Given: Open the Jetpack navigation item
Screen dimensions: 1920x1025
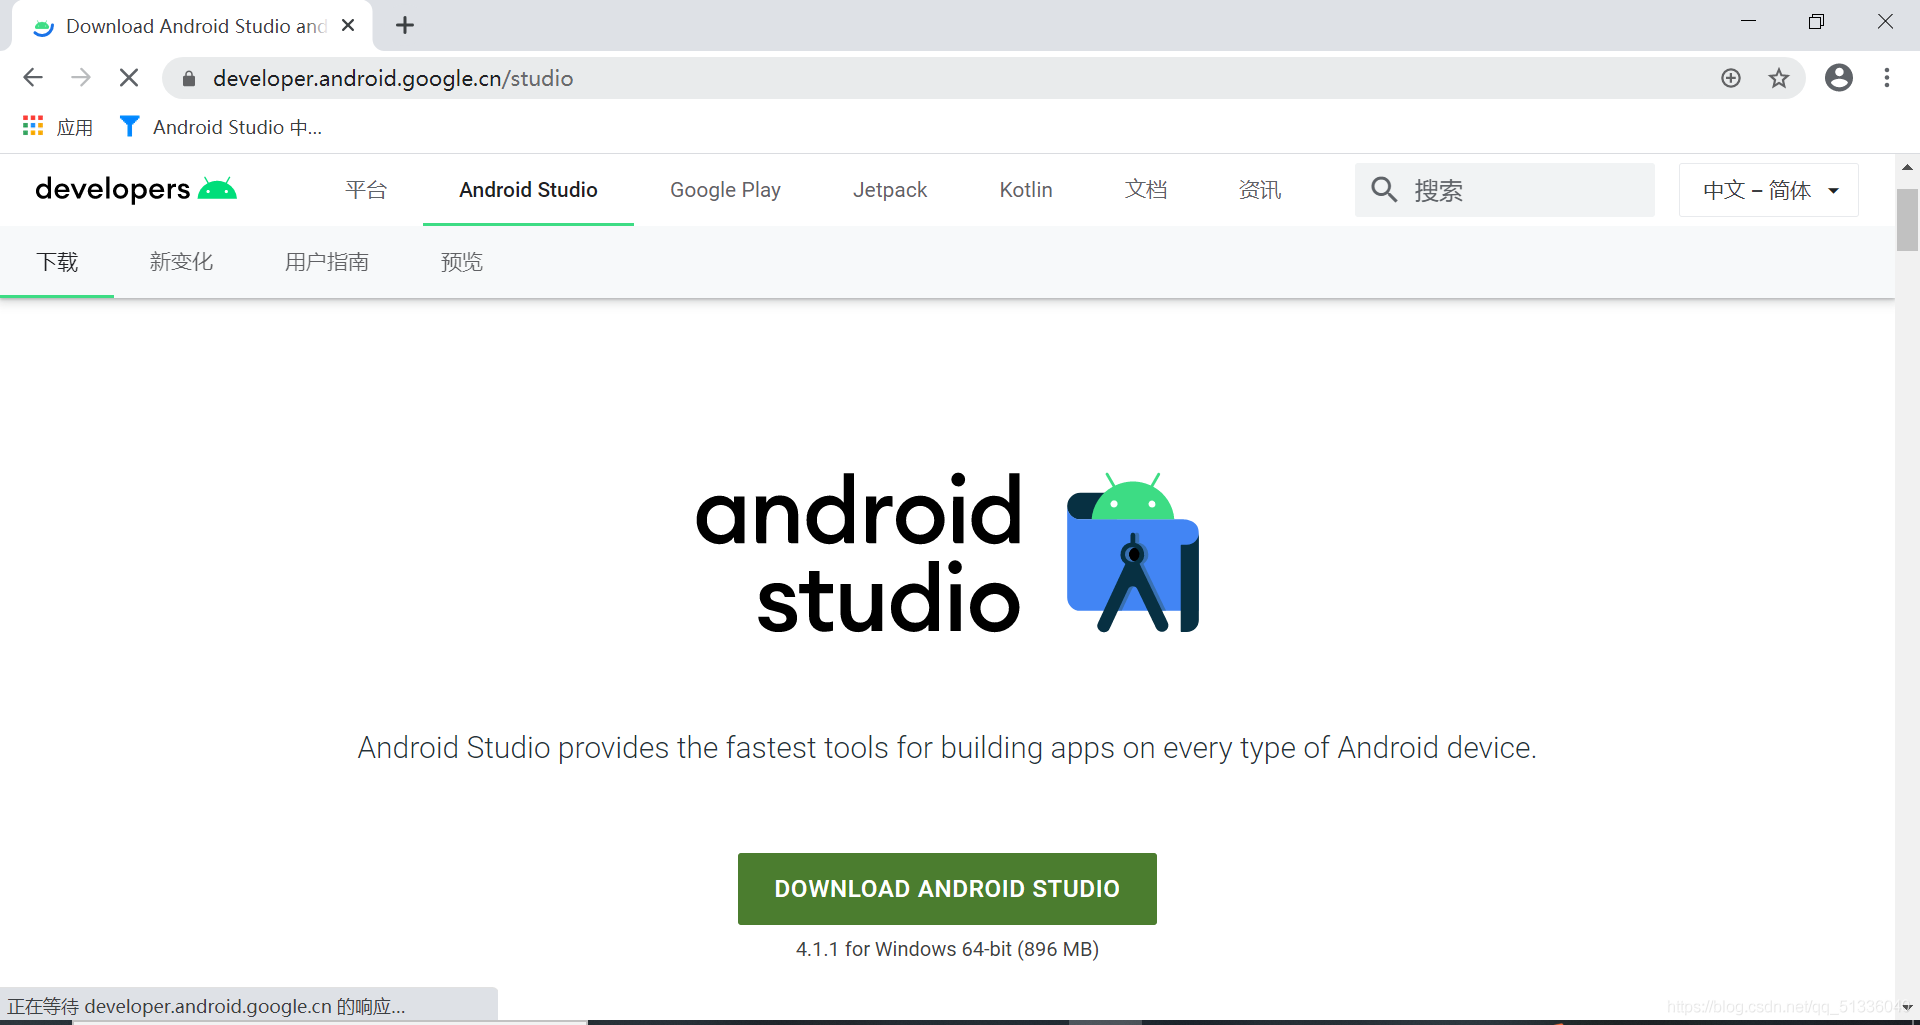Looking at the screenshot, I should (890, 190).
